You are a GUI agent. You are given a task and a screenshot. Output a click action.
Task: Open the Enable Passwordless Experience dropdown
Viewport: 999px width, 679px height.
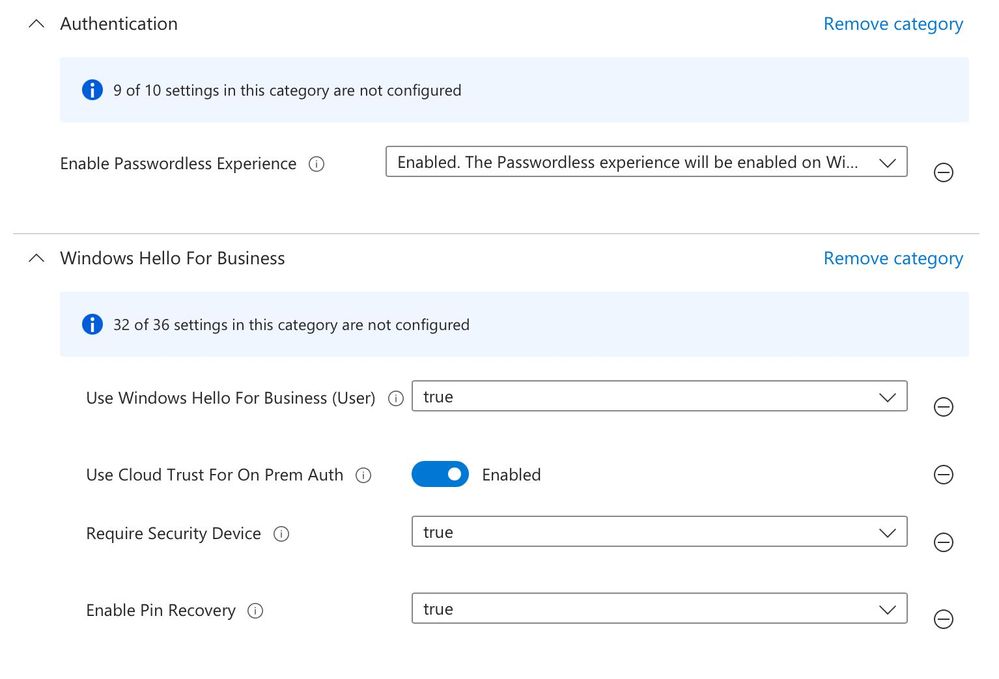click(646, 162)
